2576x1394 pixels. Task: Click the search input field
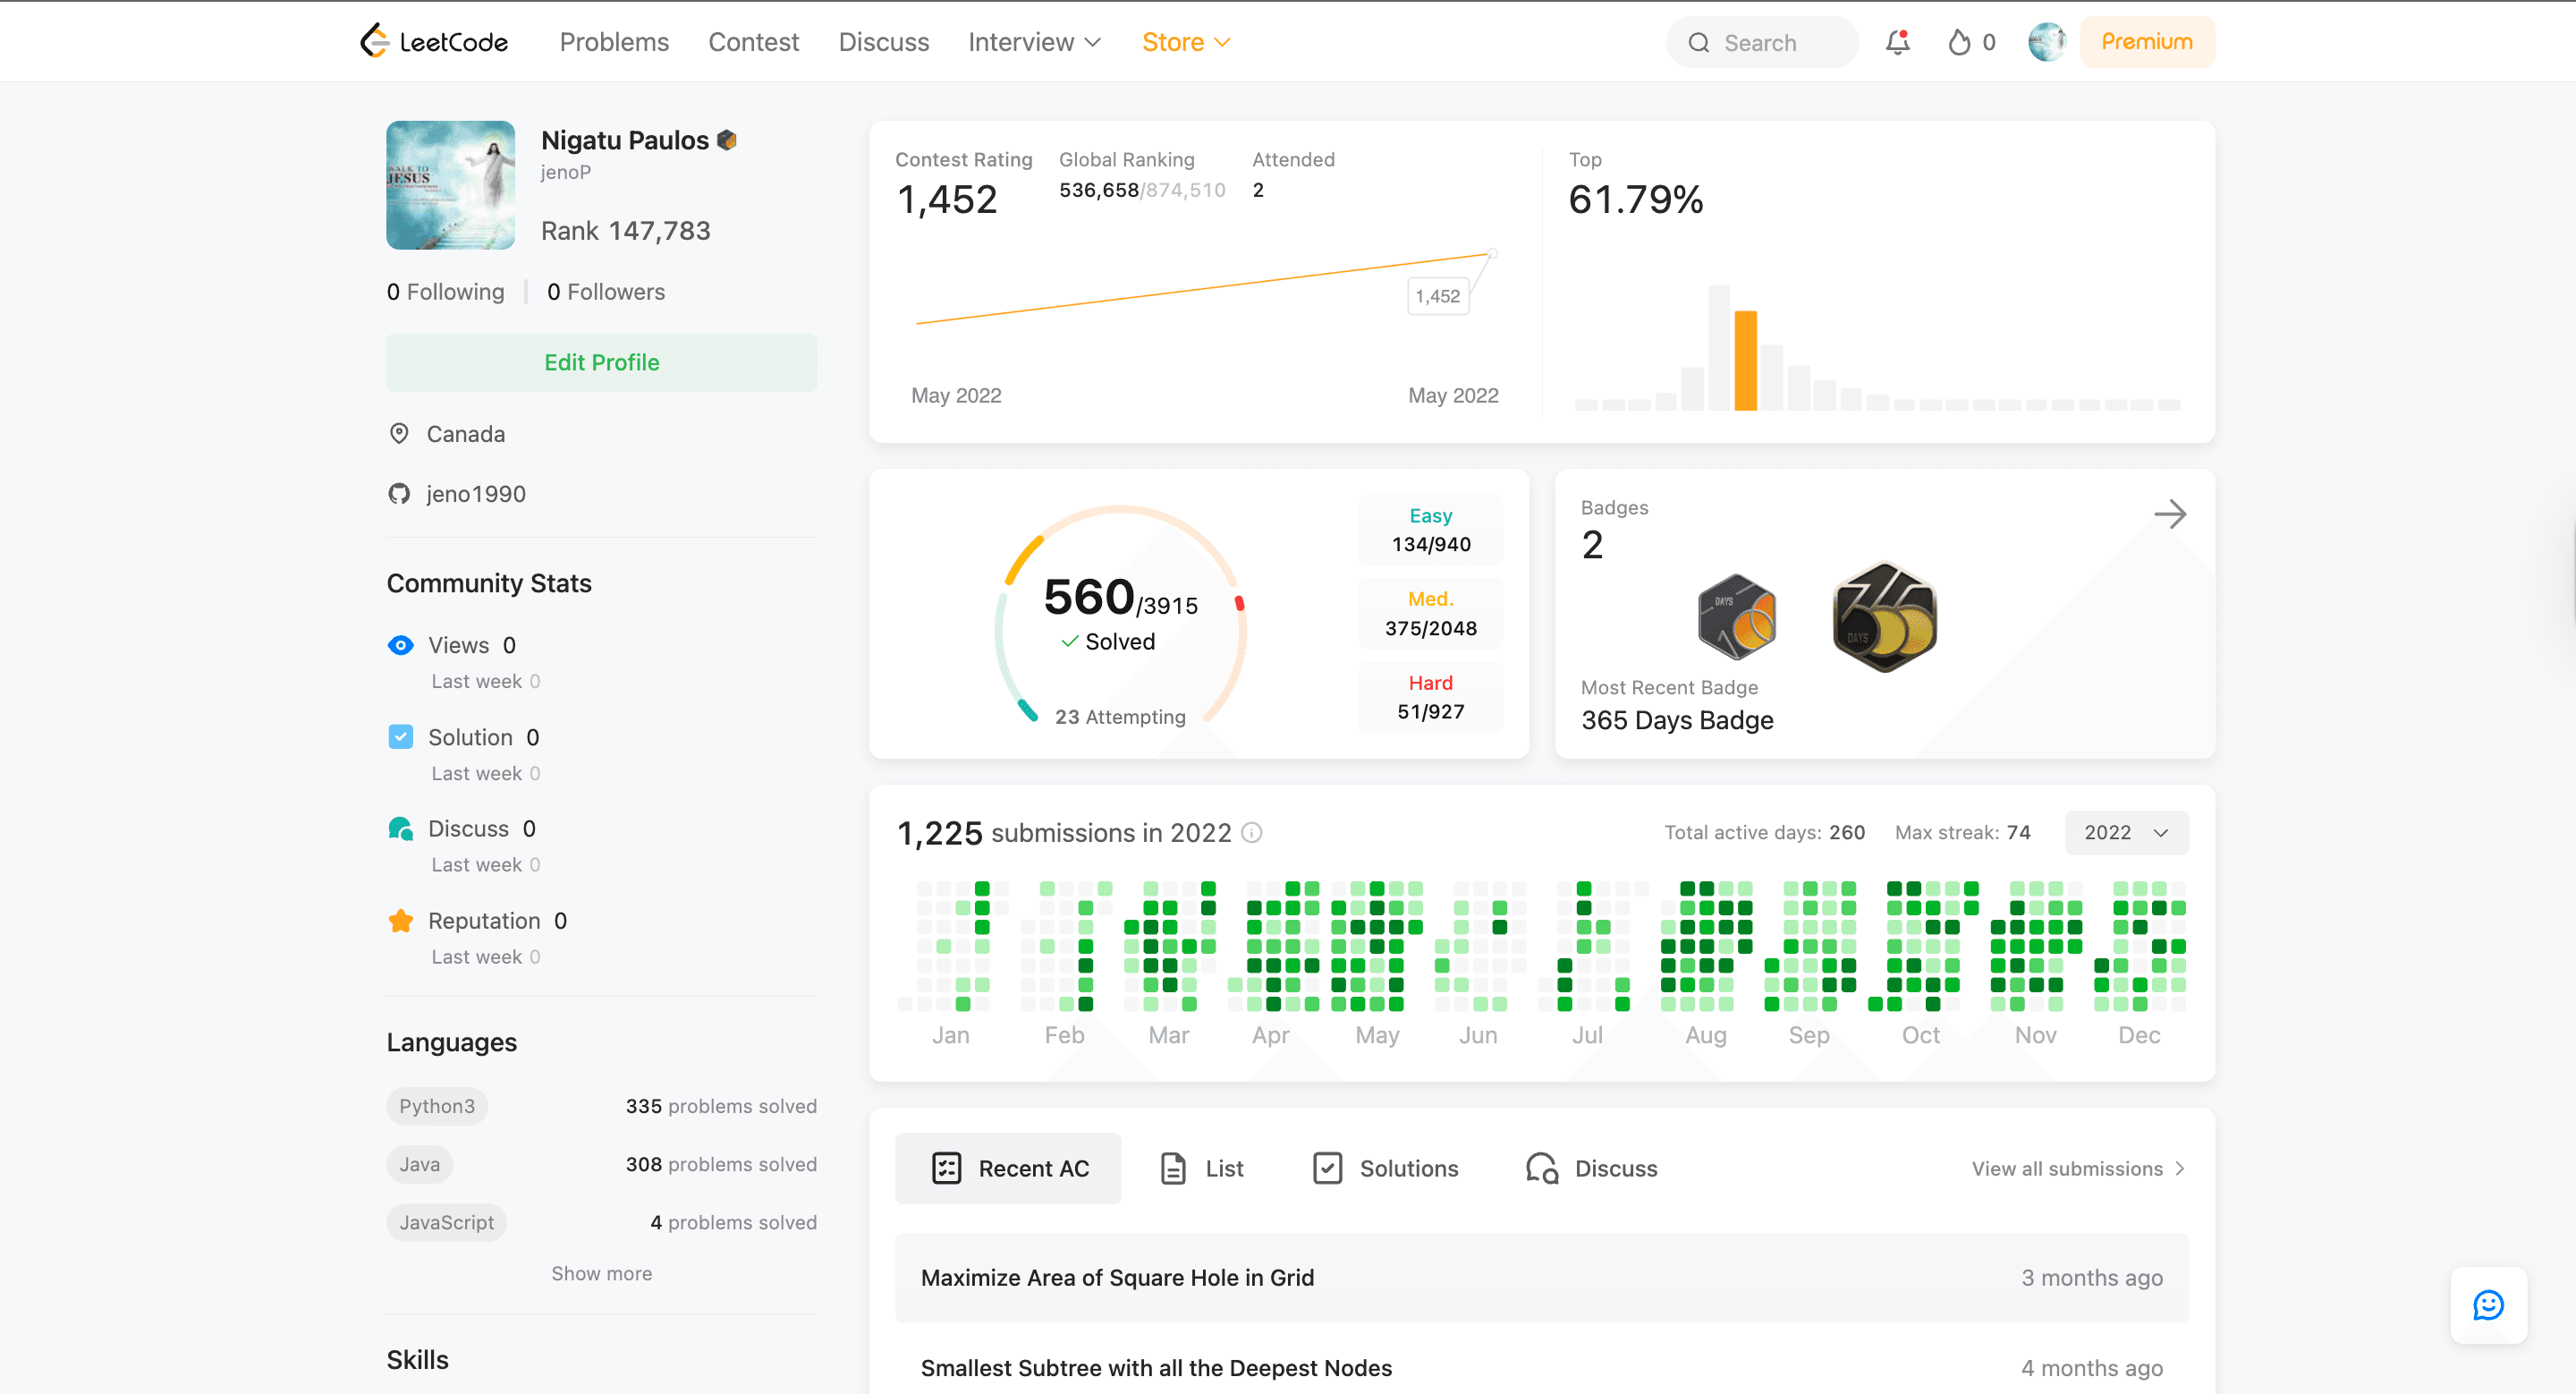(x=1762, y=42)
